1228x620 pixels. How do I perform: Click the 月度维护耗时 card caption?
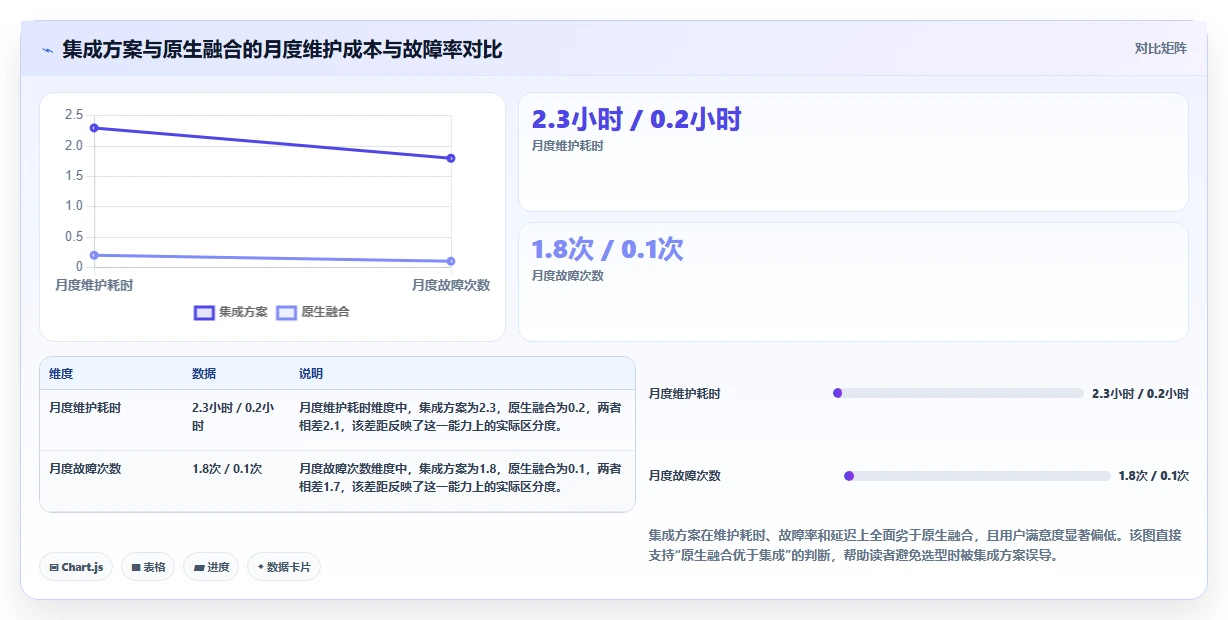click(x=568, y=146)
